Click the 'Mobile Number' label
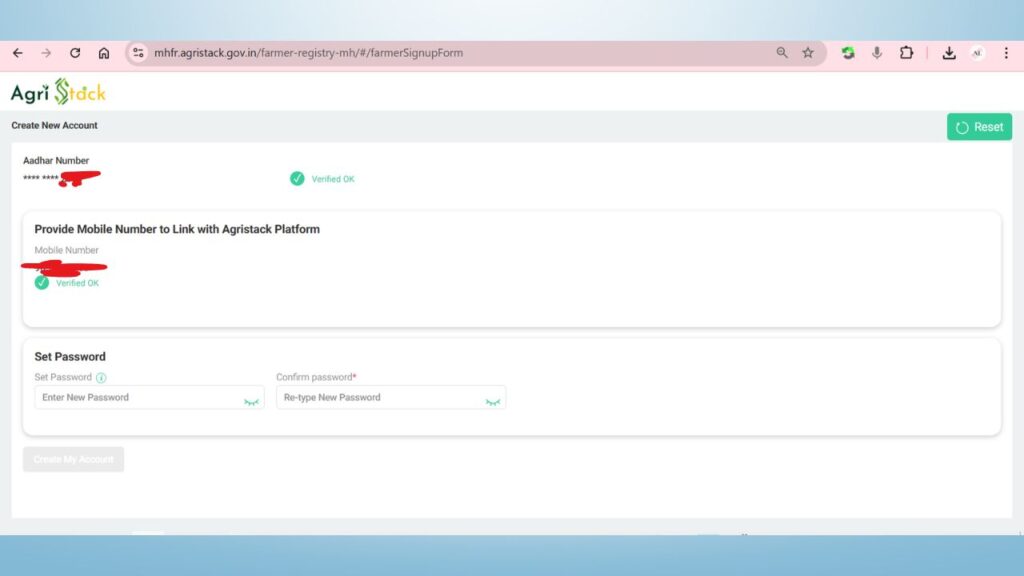This screenshot has width=1024, height=576. point(67,250)
